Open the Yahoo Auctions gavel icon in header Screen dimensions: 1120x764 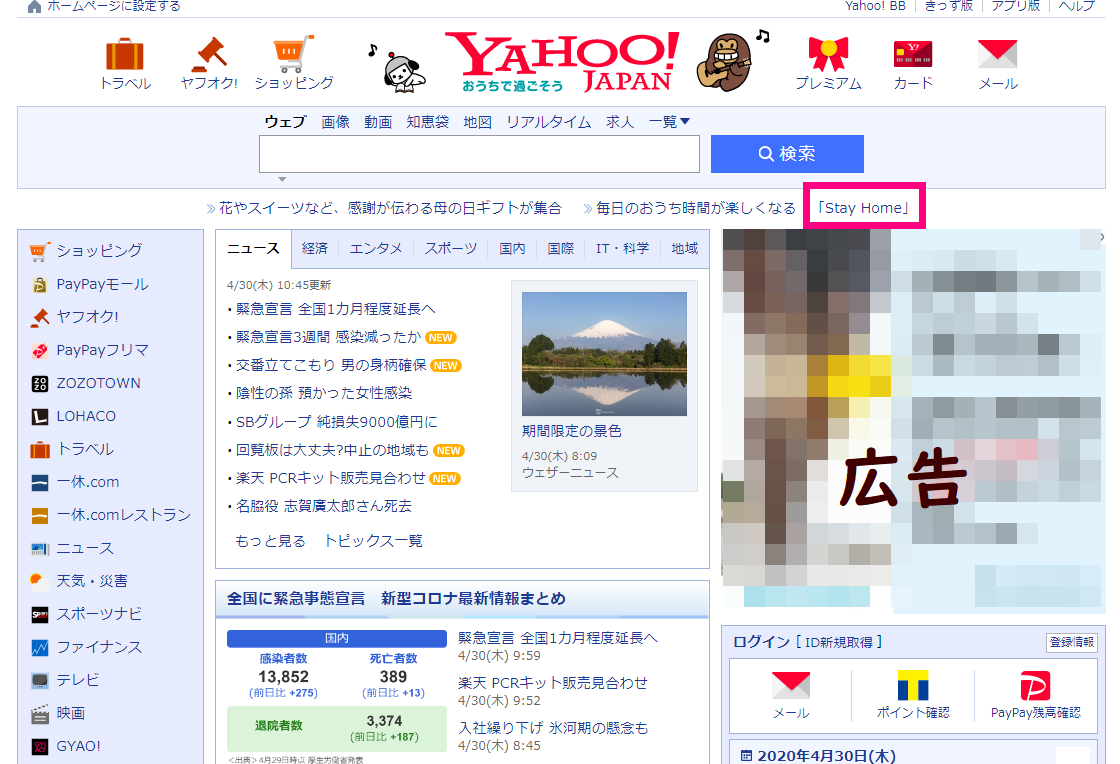coord(209,54)
